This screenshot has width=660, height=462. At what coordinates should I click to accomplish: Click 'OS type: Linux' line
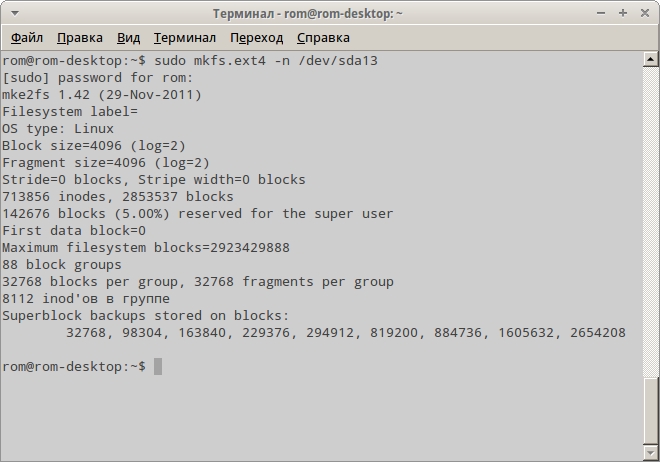pos(58,129)
